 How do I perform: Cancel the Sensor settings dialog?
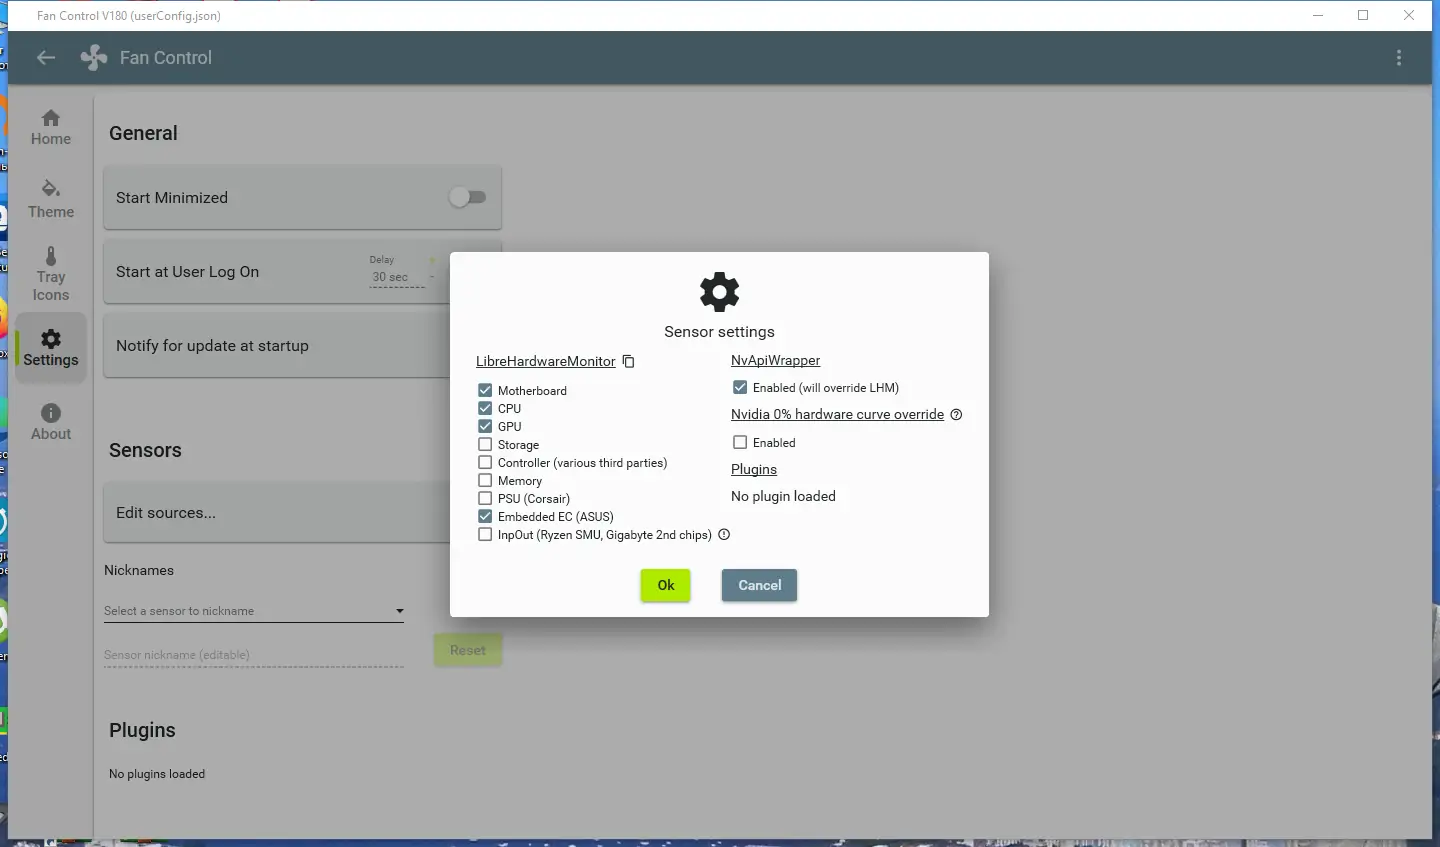tap(760, 585)
